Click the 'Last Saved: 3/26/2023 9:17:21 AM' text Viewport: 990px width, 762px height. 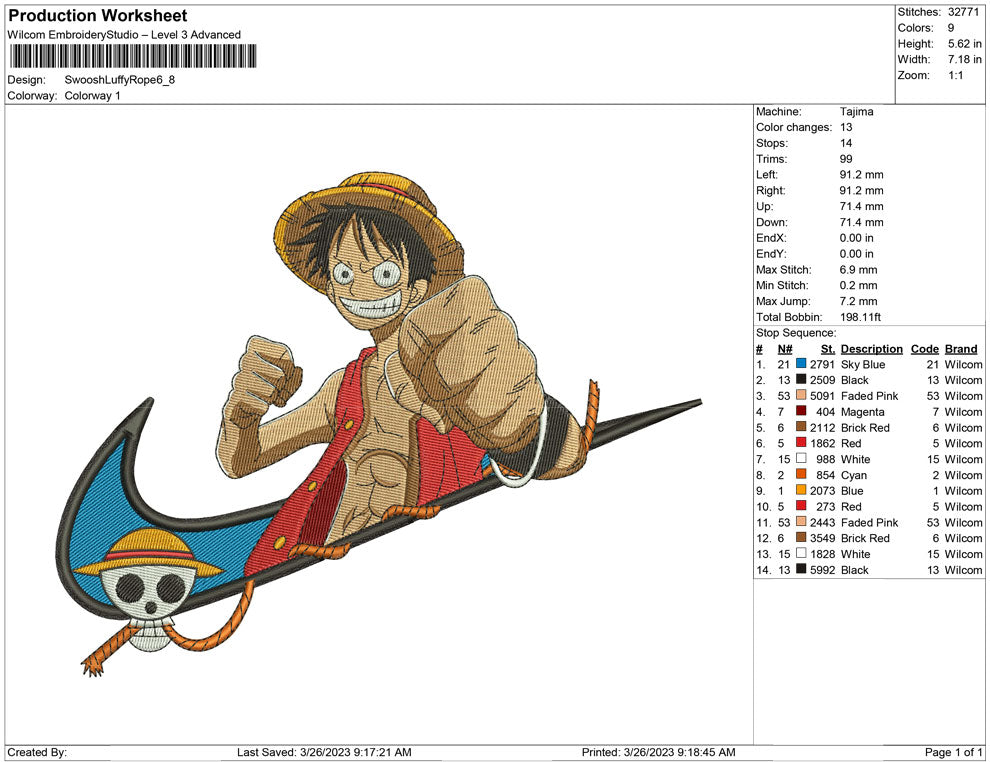[x=324, y=752]
